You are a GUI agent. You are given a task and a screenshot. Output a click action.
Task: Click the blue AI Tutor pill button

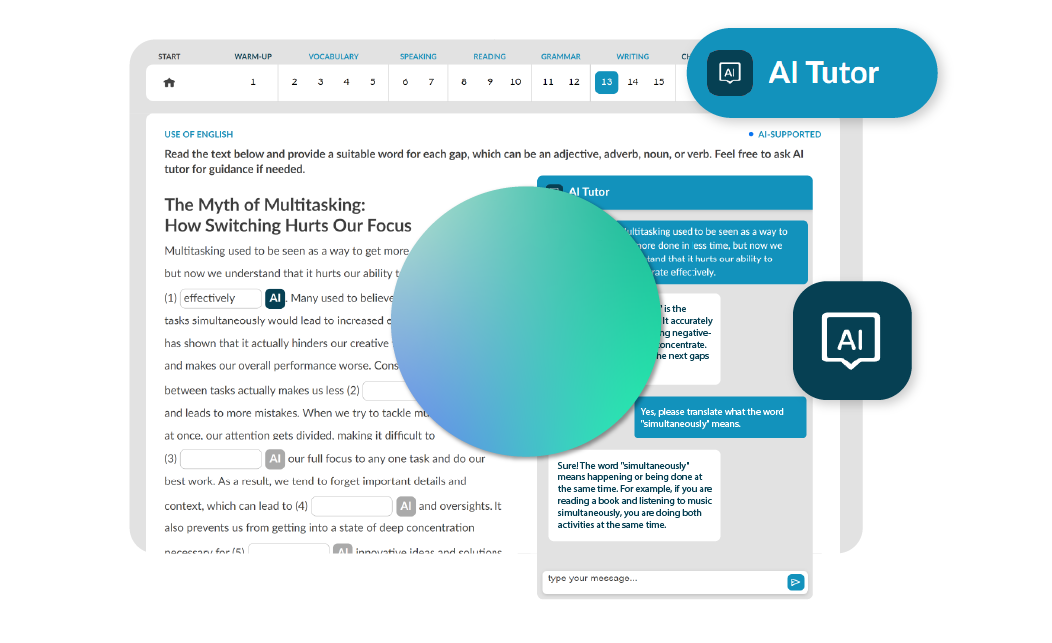[812, 73]
